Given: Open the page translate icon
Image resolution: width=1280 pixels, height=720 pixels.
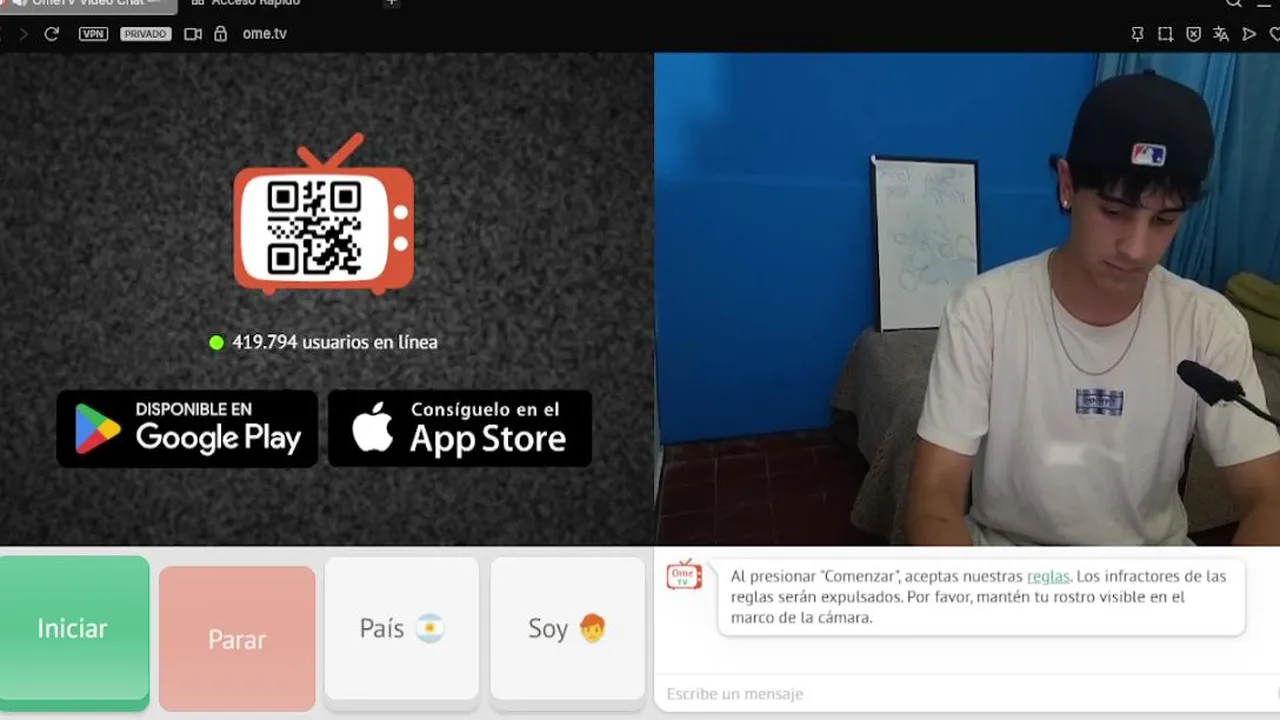Looking at the screenshot, I should 1221,34.
